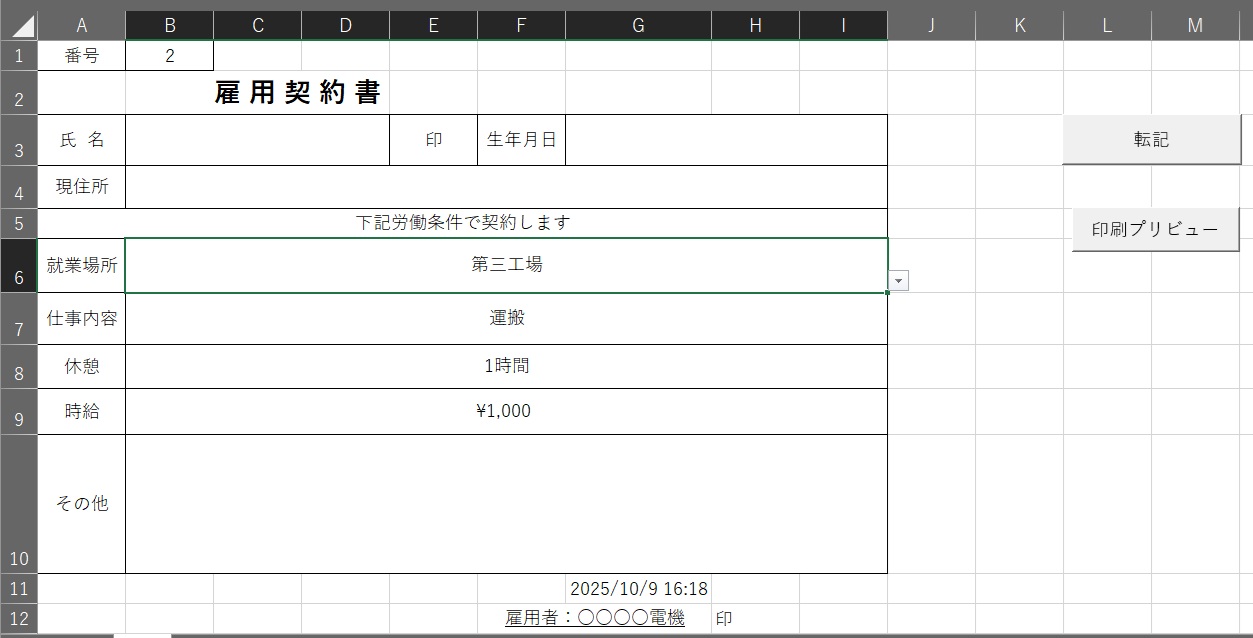Select the 時給 cell showing ¥1,000
The height and width of the screenshot is (638, 1253).
coord(506,411)
